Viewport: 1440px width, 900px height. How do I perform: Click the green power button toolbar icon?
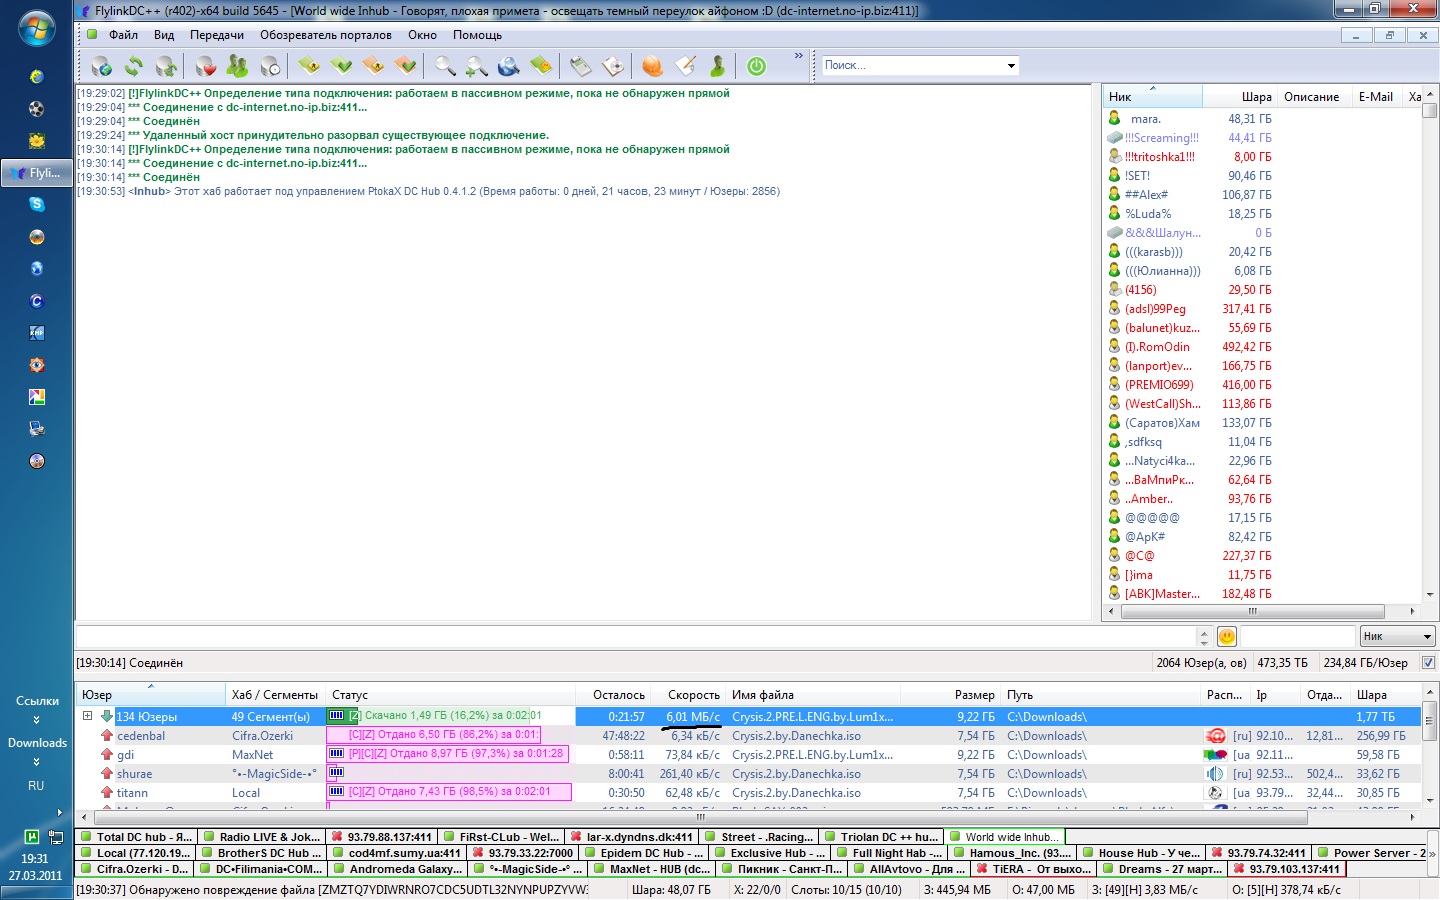(757, 66)
